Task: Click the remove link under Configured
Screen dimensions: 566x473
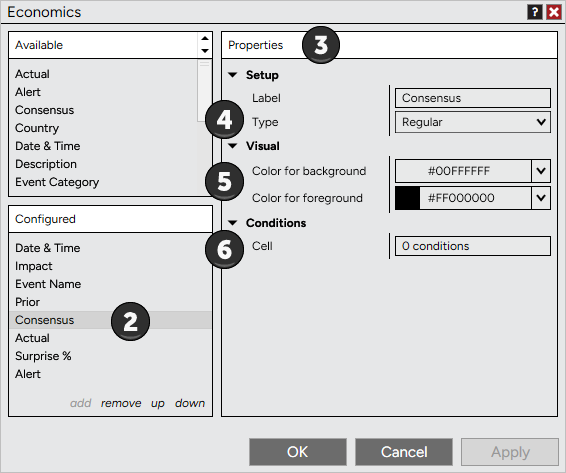Action: 121,403
